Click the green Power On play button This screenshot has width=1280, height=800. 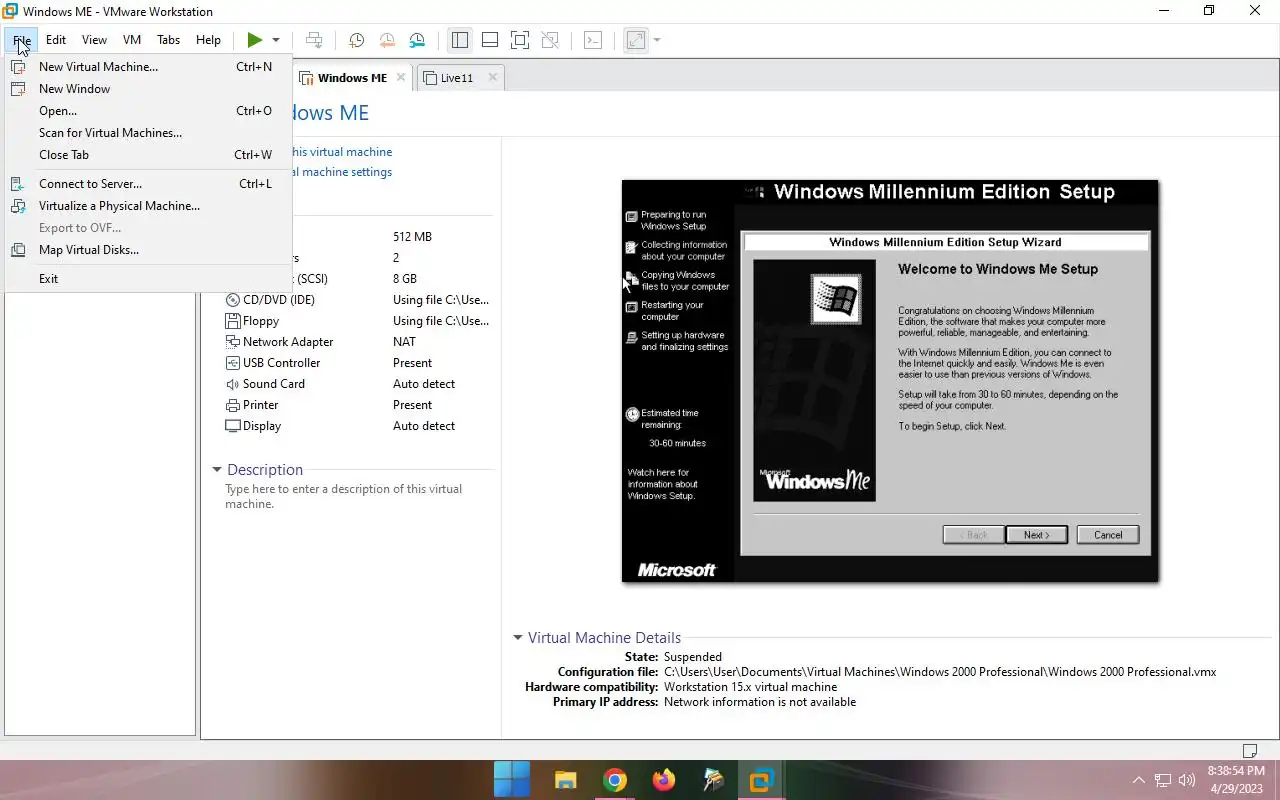coord(255,40)
